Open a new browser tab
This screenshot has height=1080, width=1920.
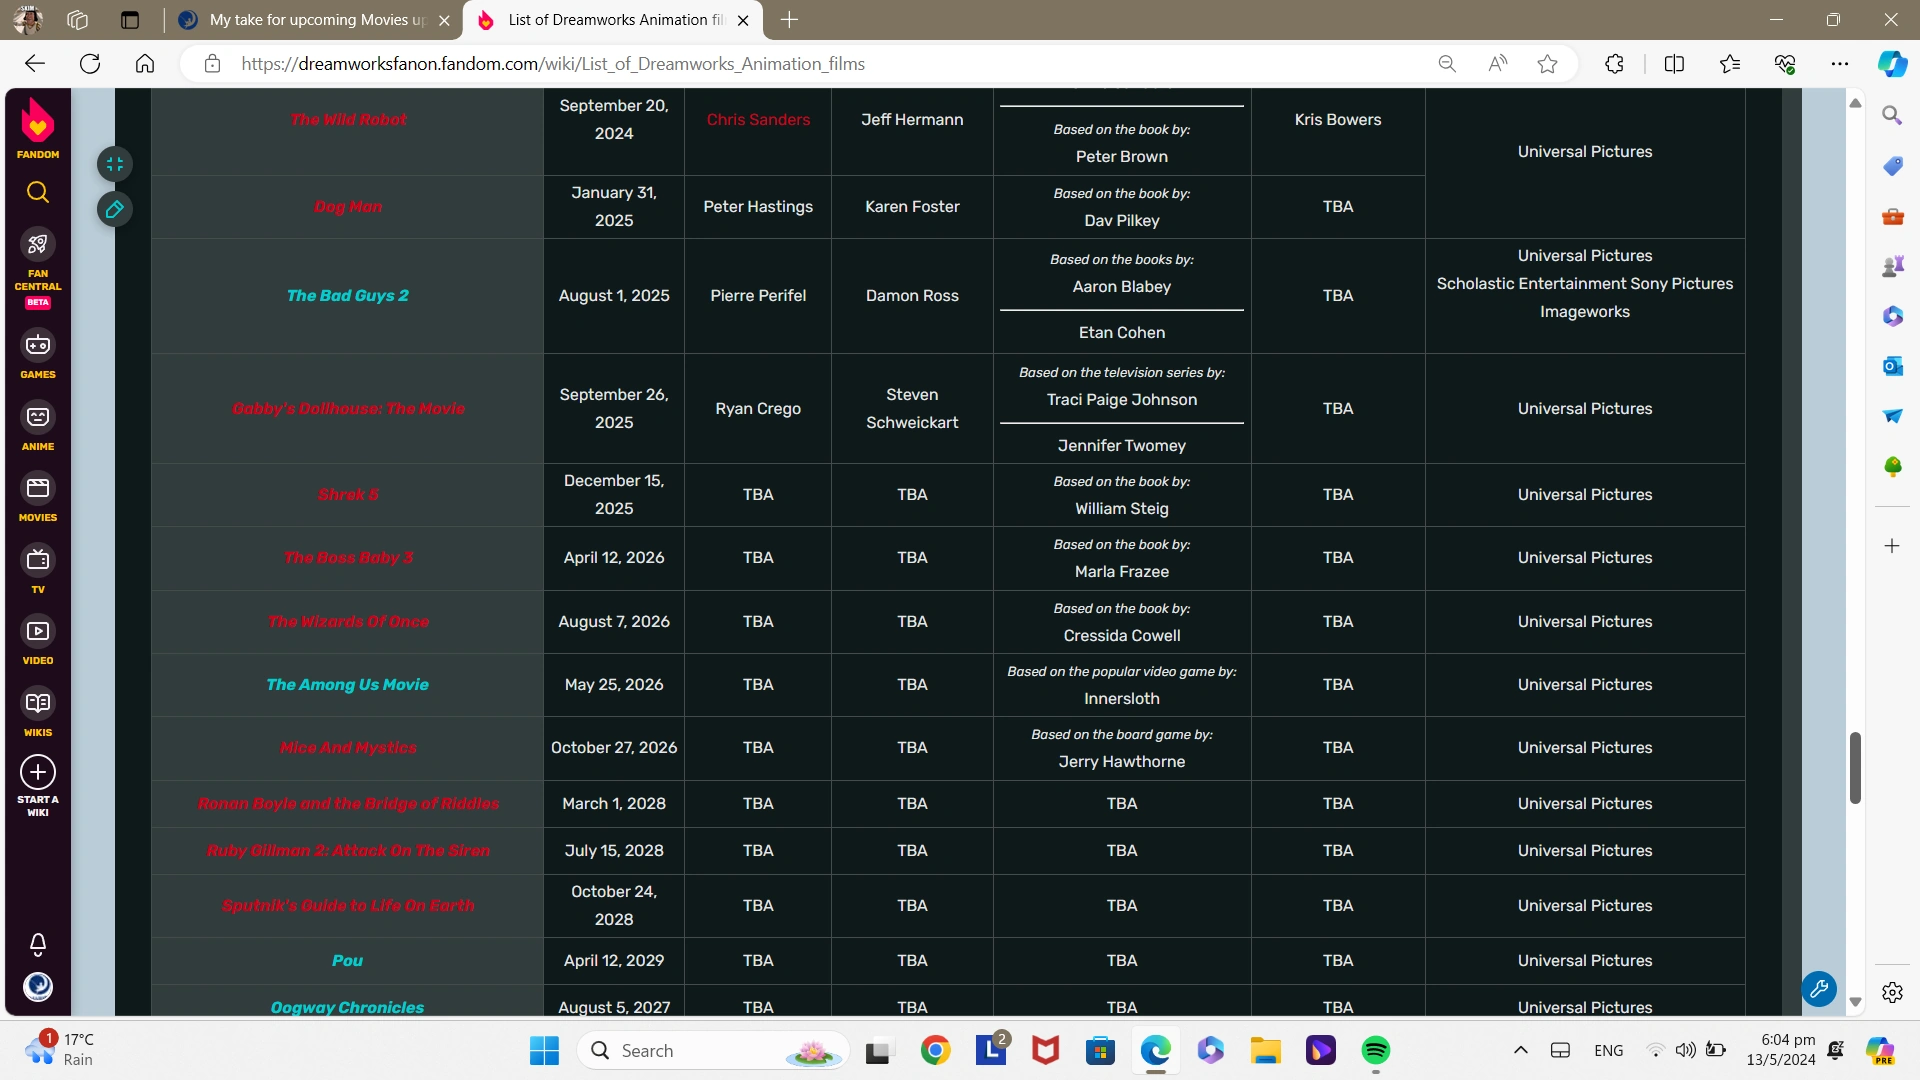point(789,20)
